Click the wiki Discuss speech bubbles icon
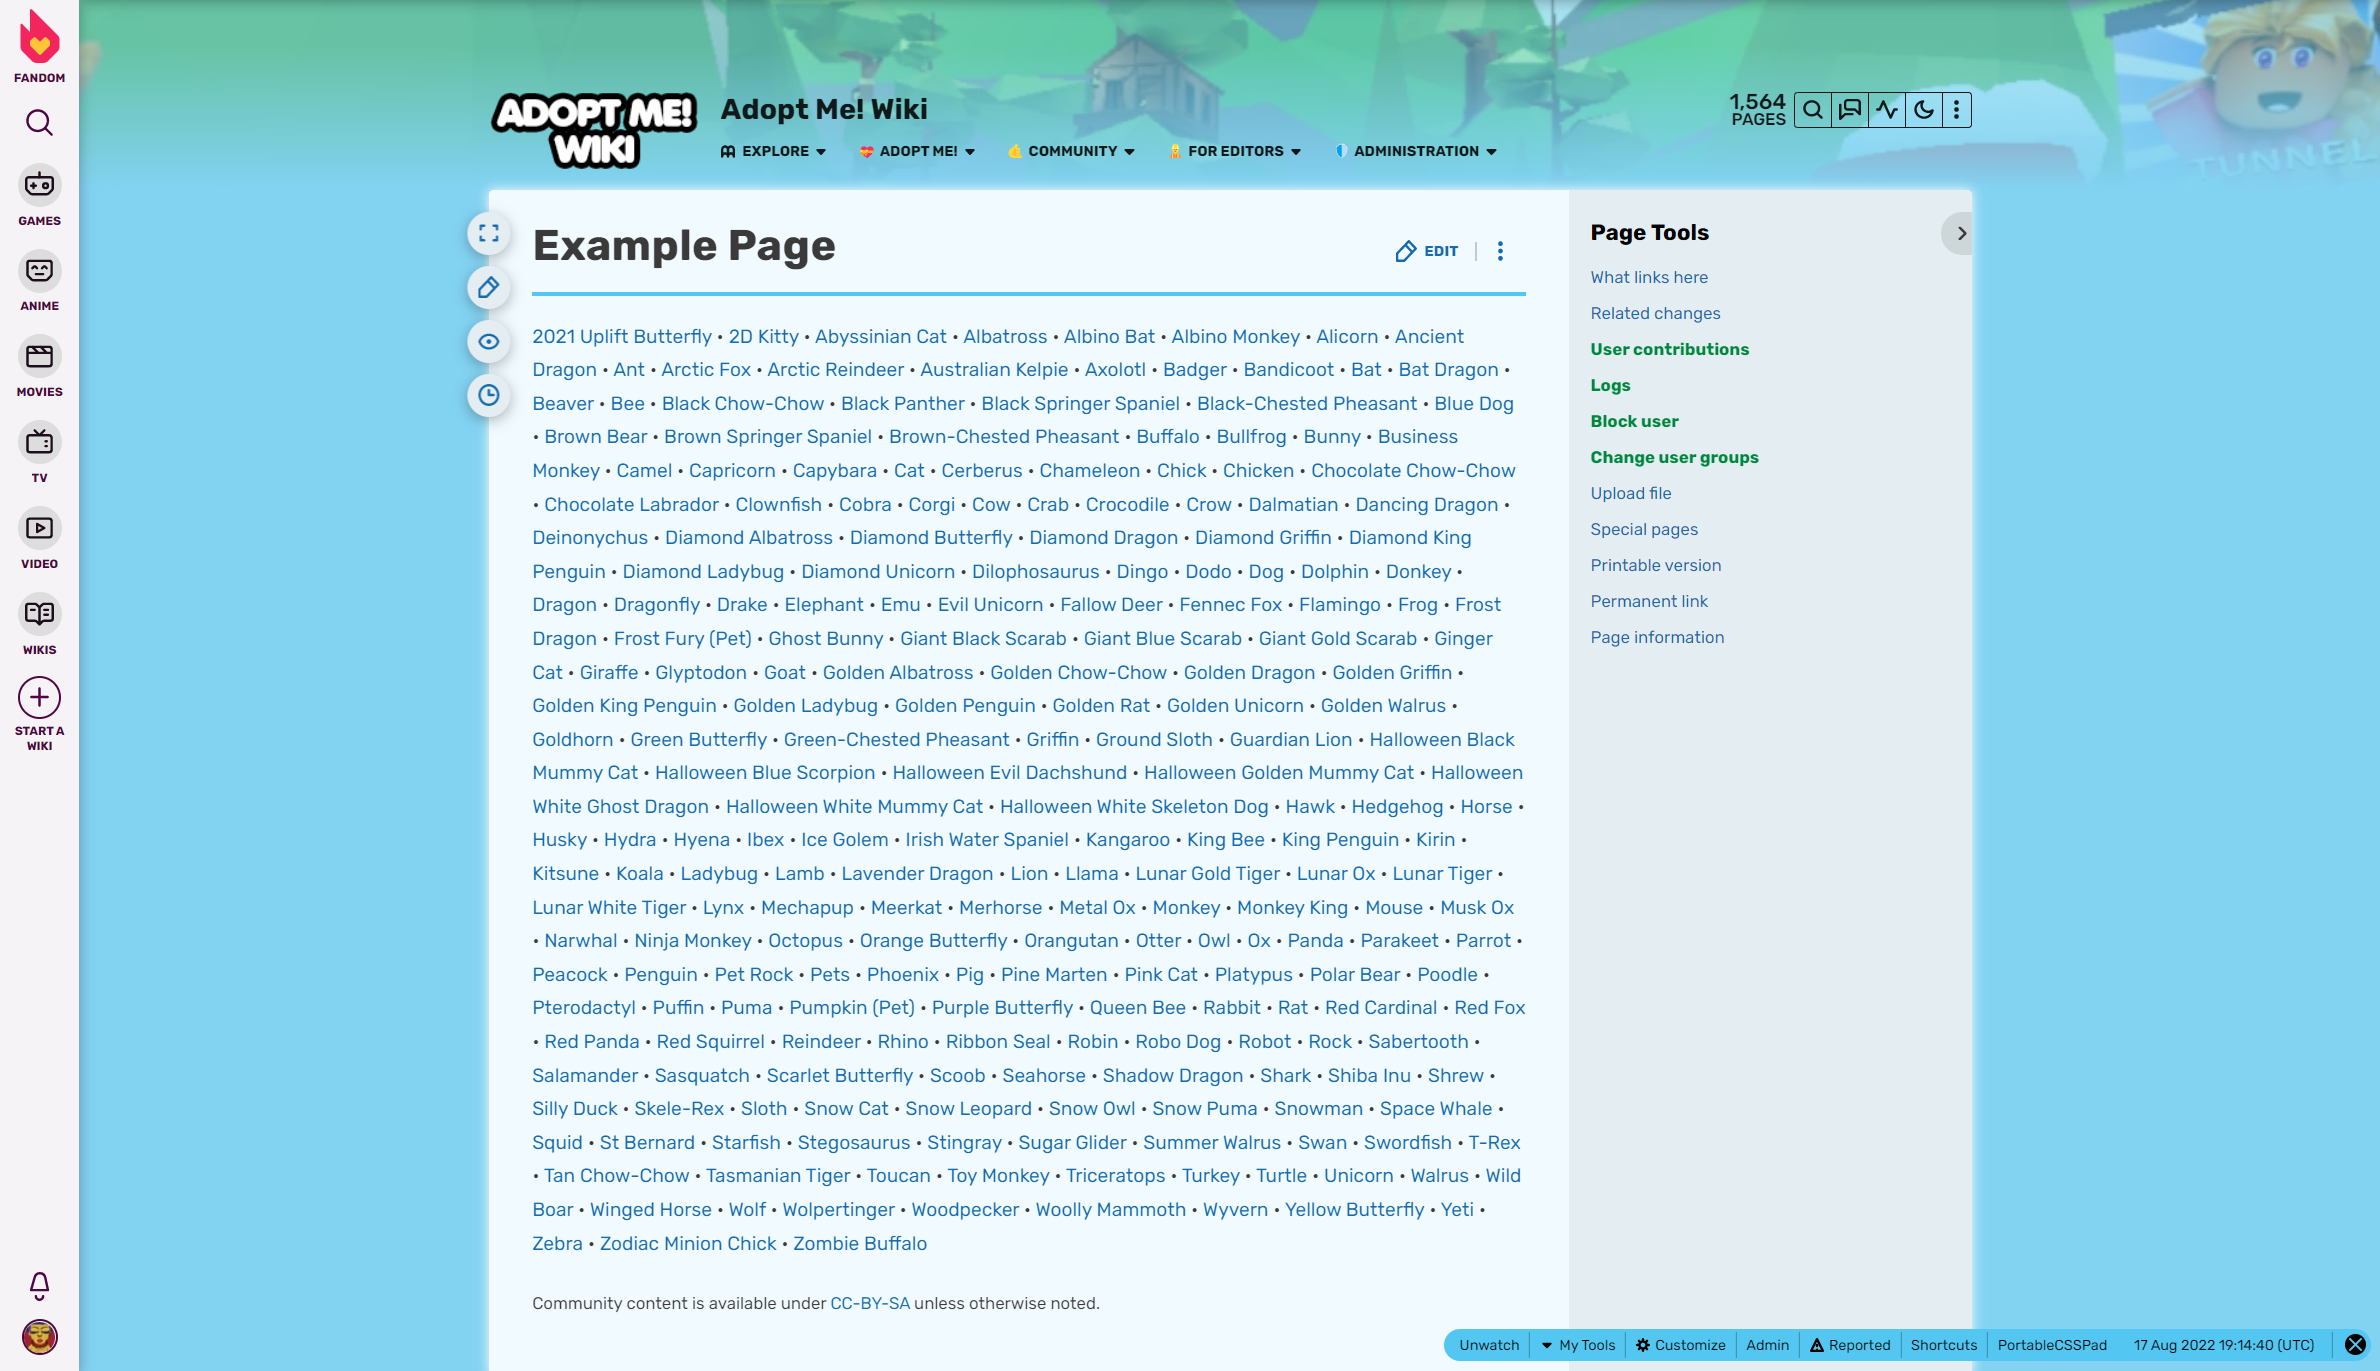The width and height of the screenshot is (2380, 1371). 1850,110
